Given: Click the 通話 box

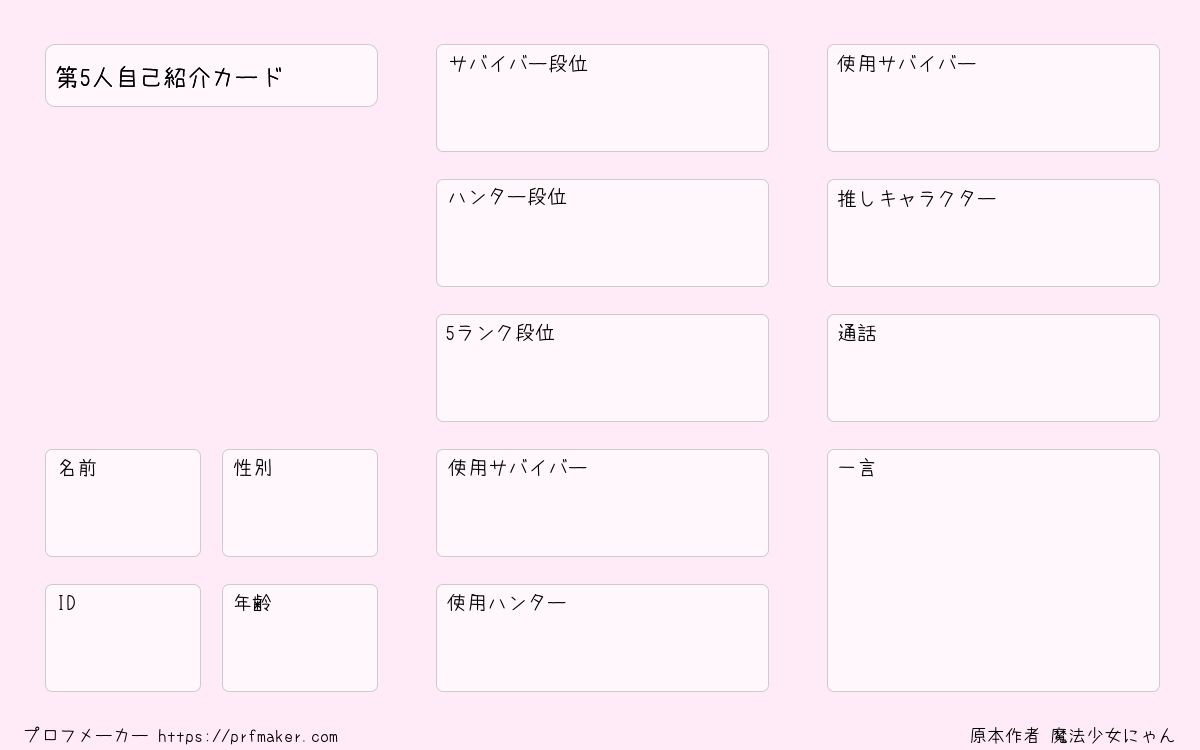Looking at the screenshot, I should [993, 368].
